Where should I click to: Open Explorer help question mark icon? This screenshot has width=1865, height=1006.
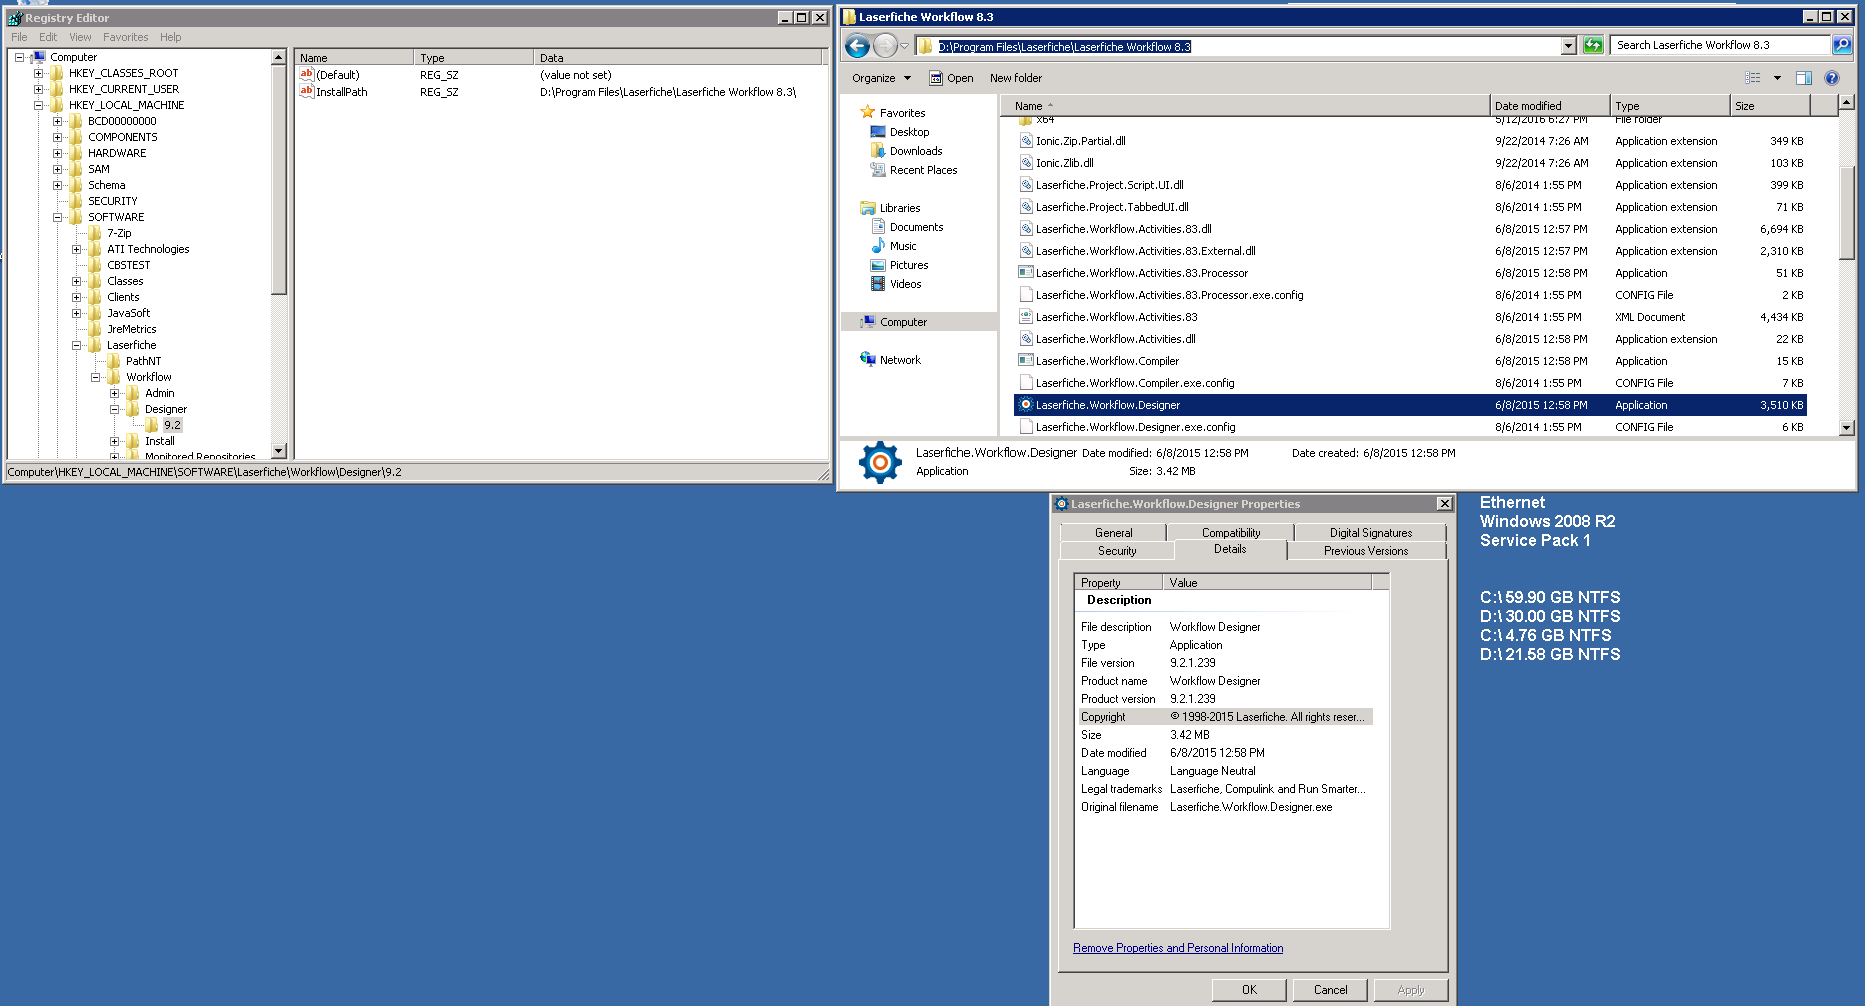pyautogui.click(x=1832, y=78)
